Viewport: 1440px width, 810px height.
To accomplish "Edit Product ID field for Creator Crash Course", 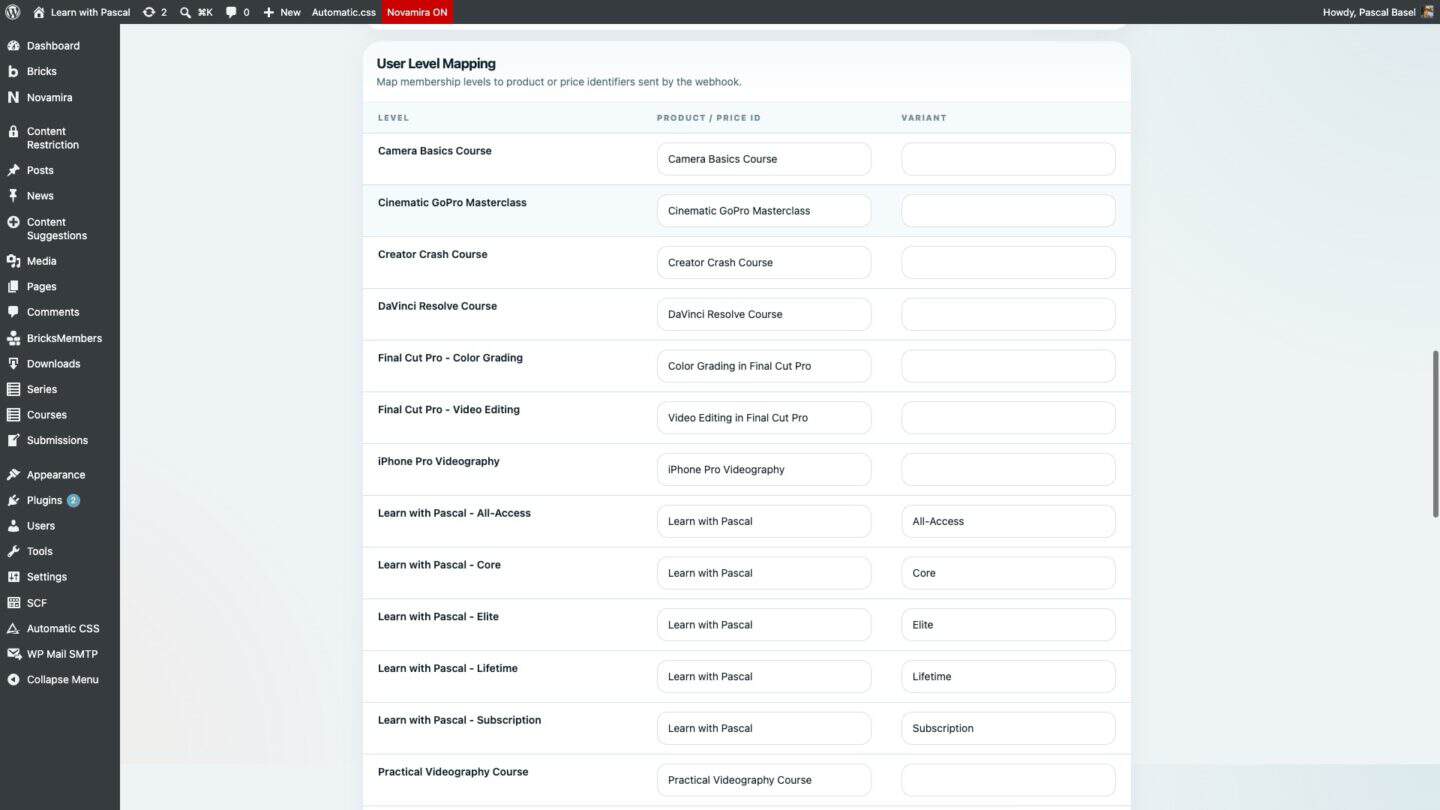I will click(764, 262).
